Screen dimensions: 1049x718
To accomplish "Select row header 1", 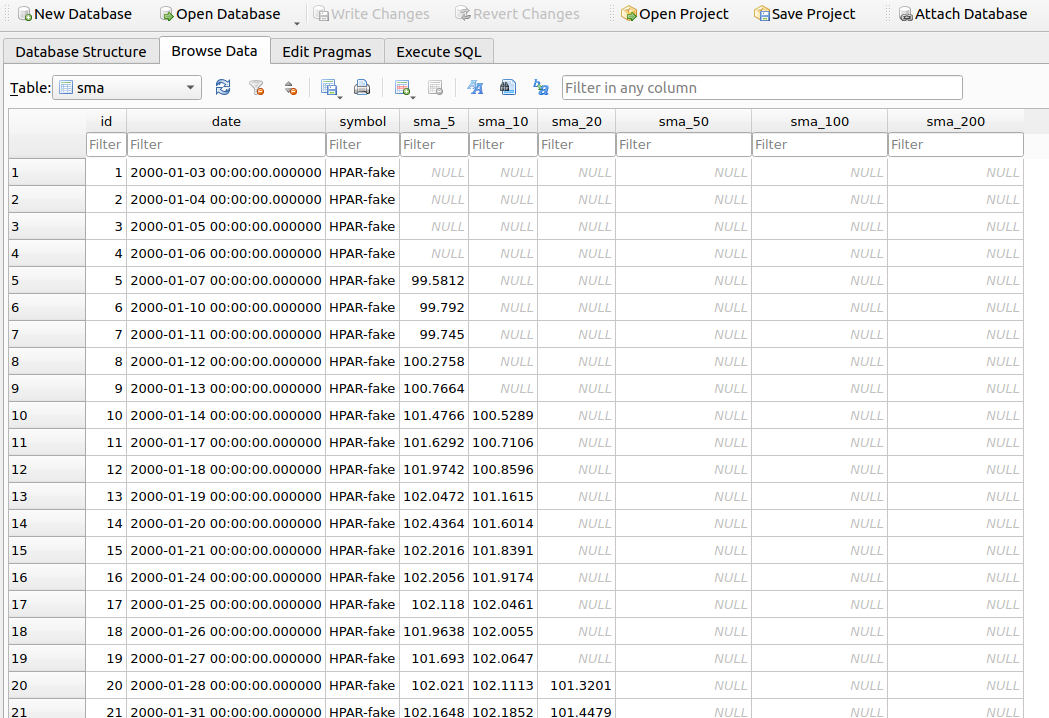I will (x=47, y=173).
